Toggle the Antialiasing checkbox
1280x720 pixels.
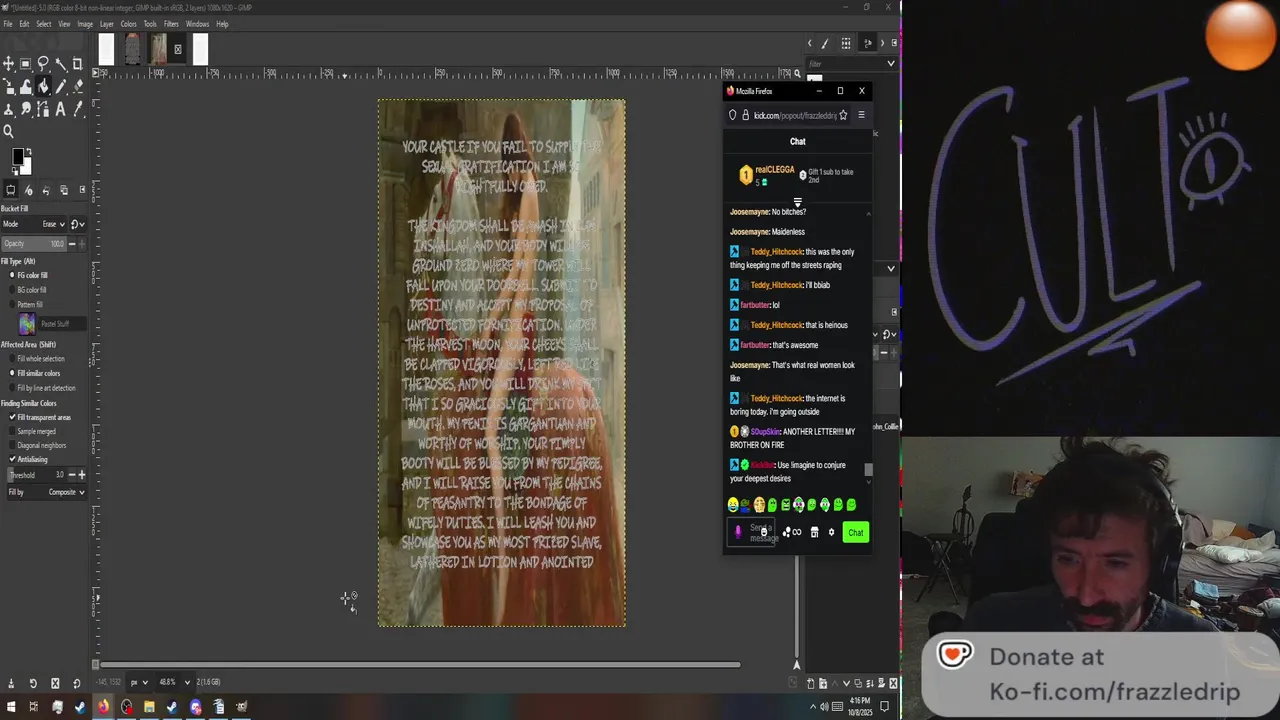click(x=12, y=459)
